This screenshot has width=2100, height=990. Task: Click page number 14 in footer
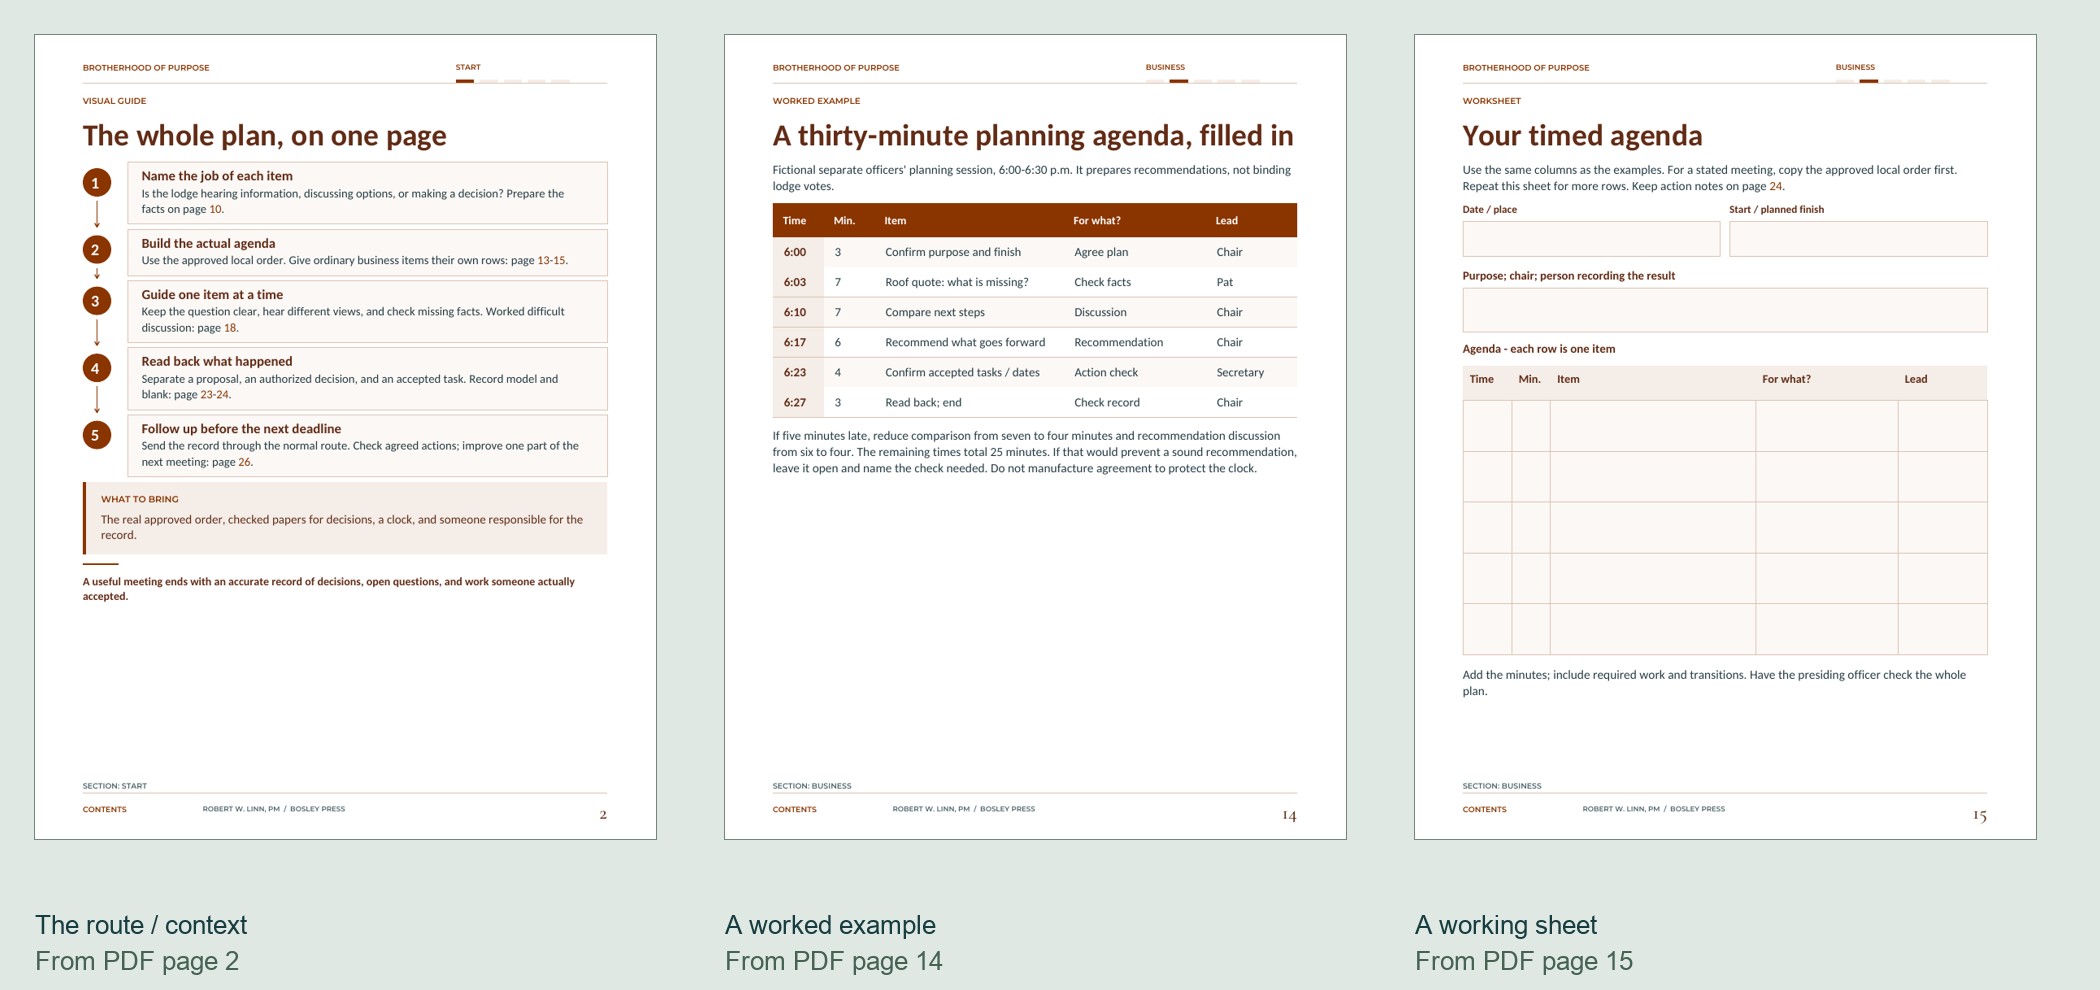(x=1289, y=815)
